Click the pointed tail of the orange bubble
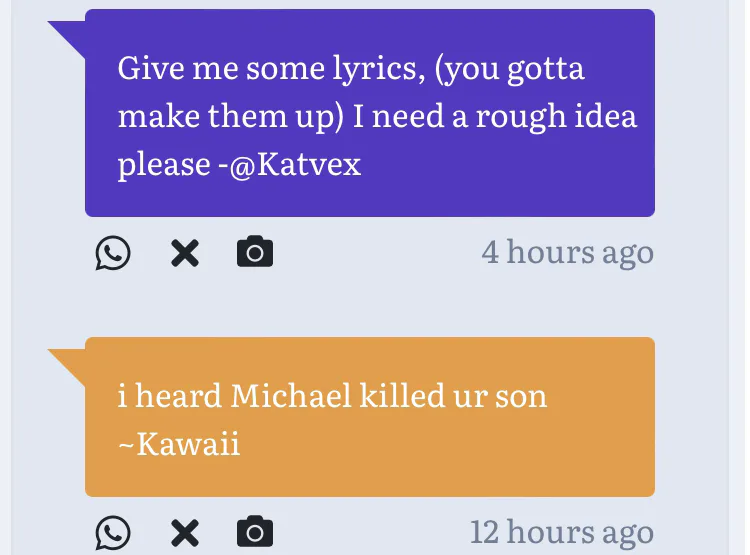This screenshot has height=555, width=750. 68,360
